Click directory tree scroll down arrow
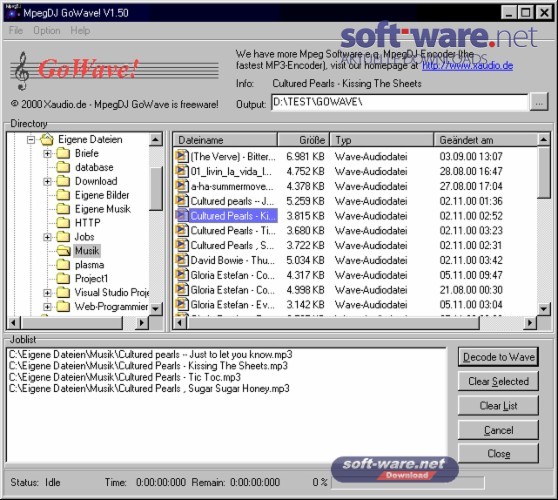 (156, 309)
